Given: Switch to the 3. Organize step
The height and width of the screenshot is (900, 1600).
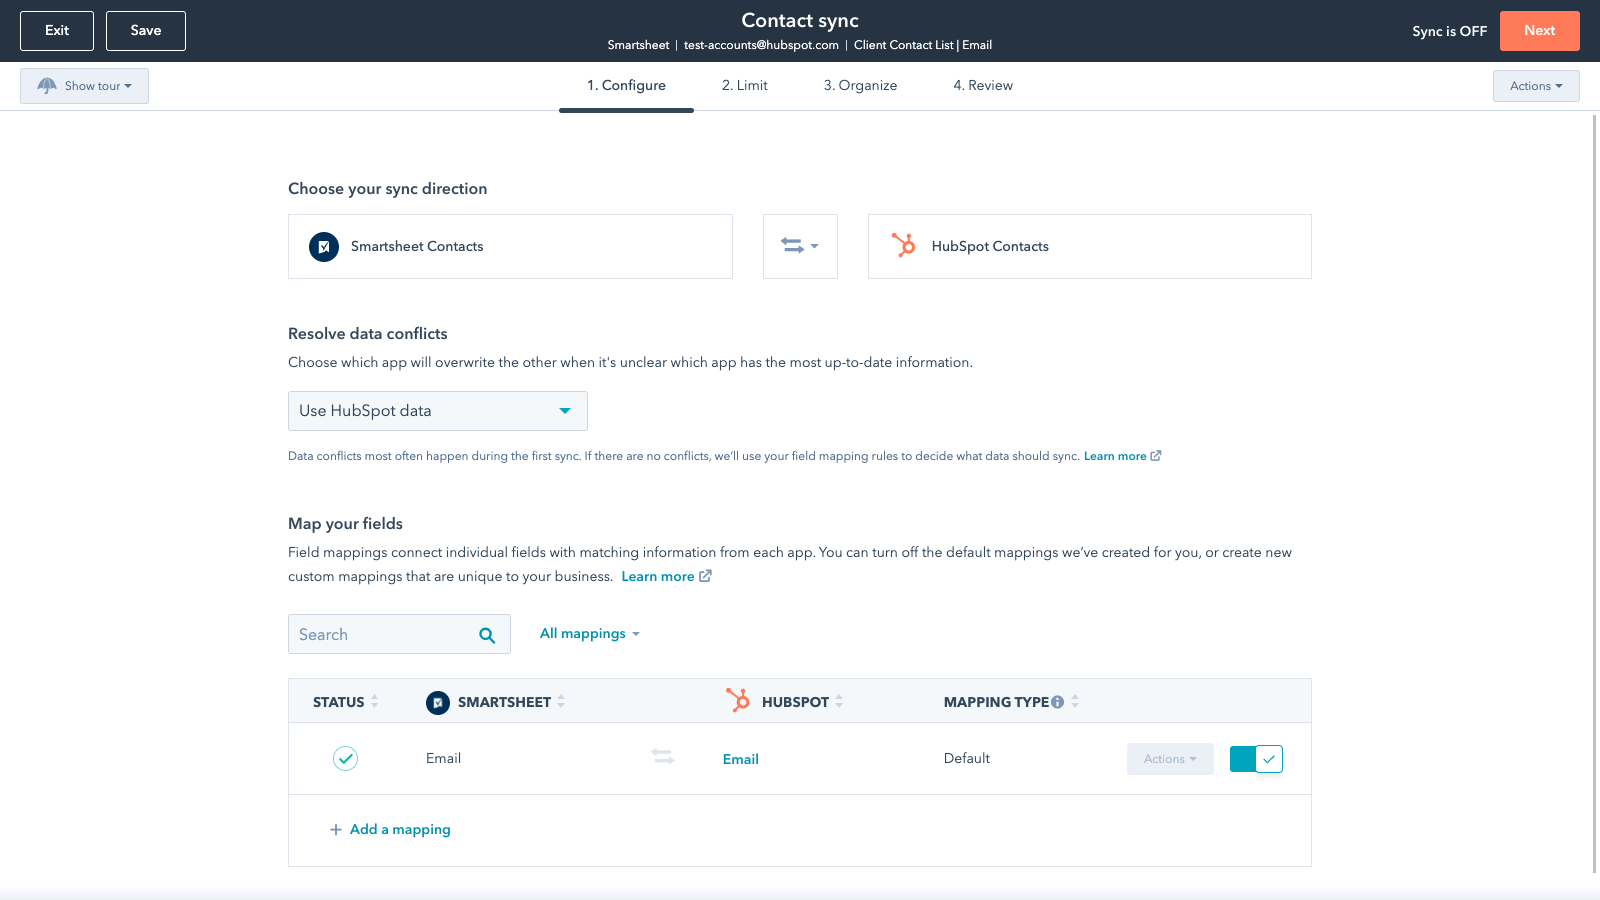Looking at the screenshot, I should coord(860,85).
